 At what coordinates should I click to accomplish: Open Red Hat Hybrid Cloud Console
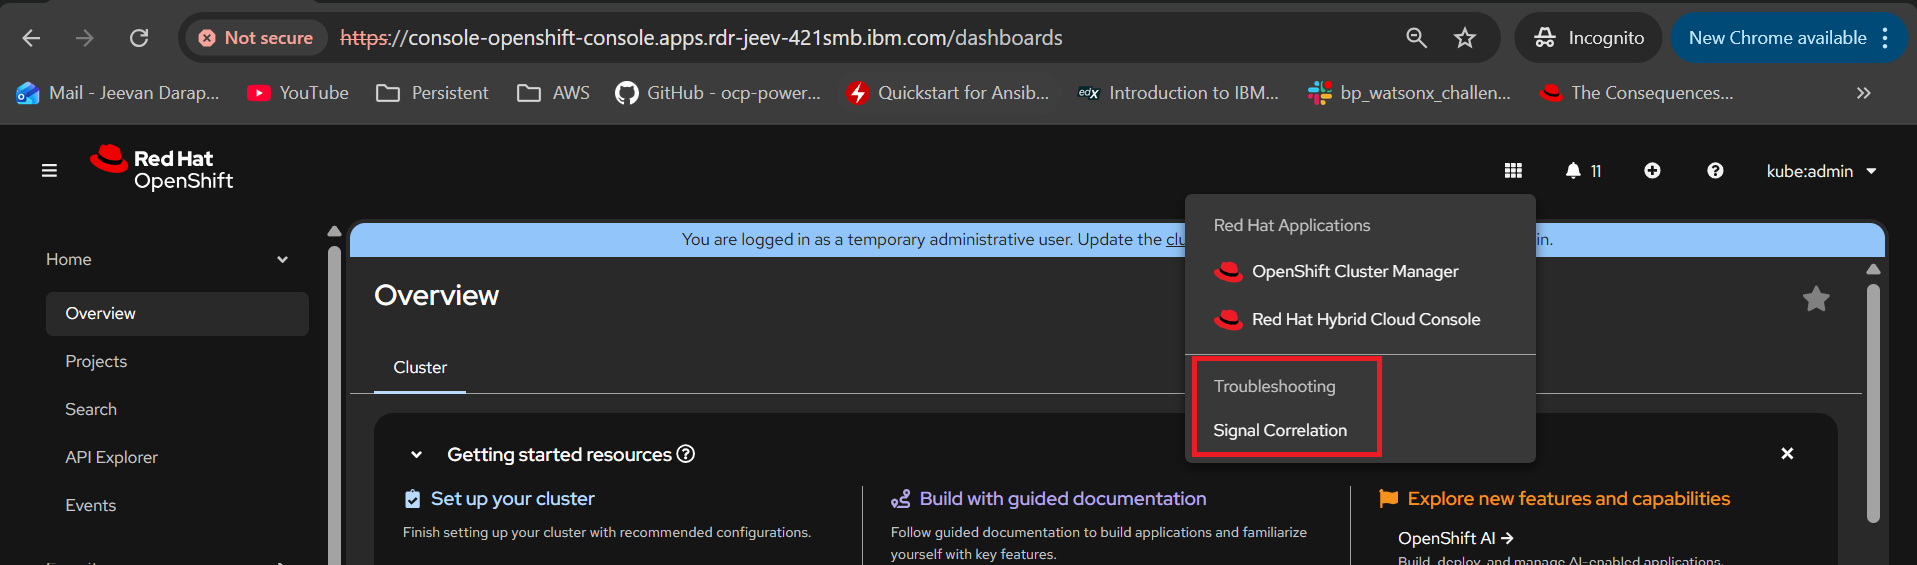(1365, 319)
